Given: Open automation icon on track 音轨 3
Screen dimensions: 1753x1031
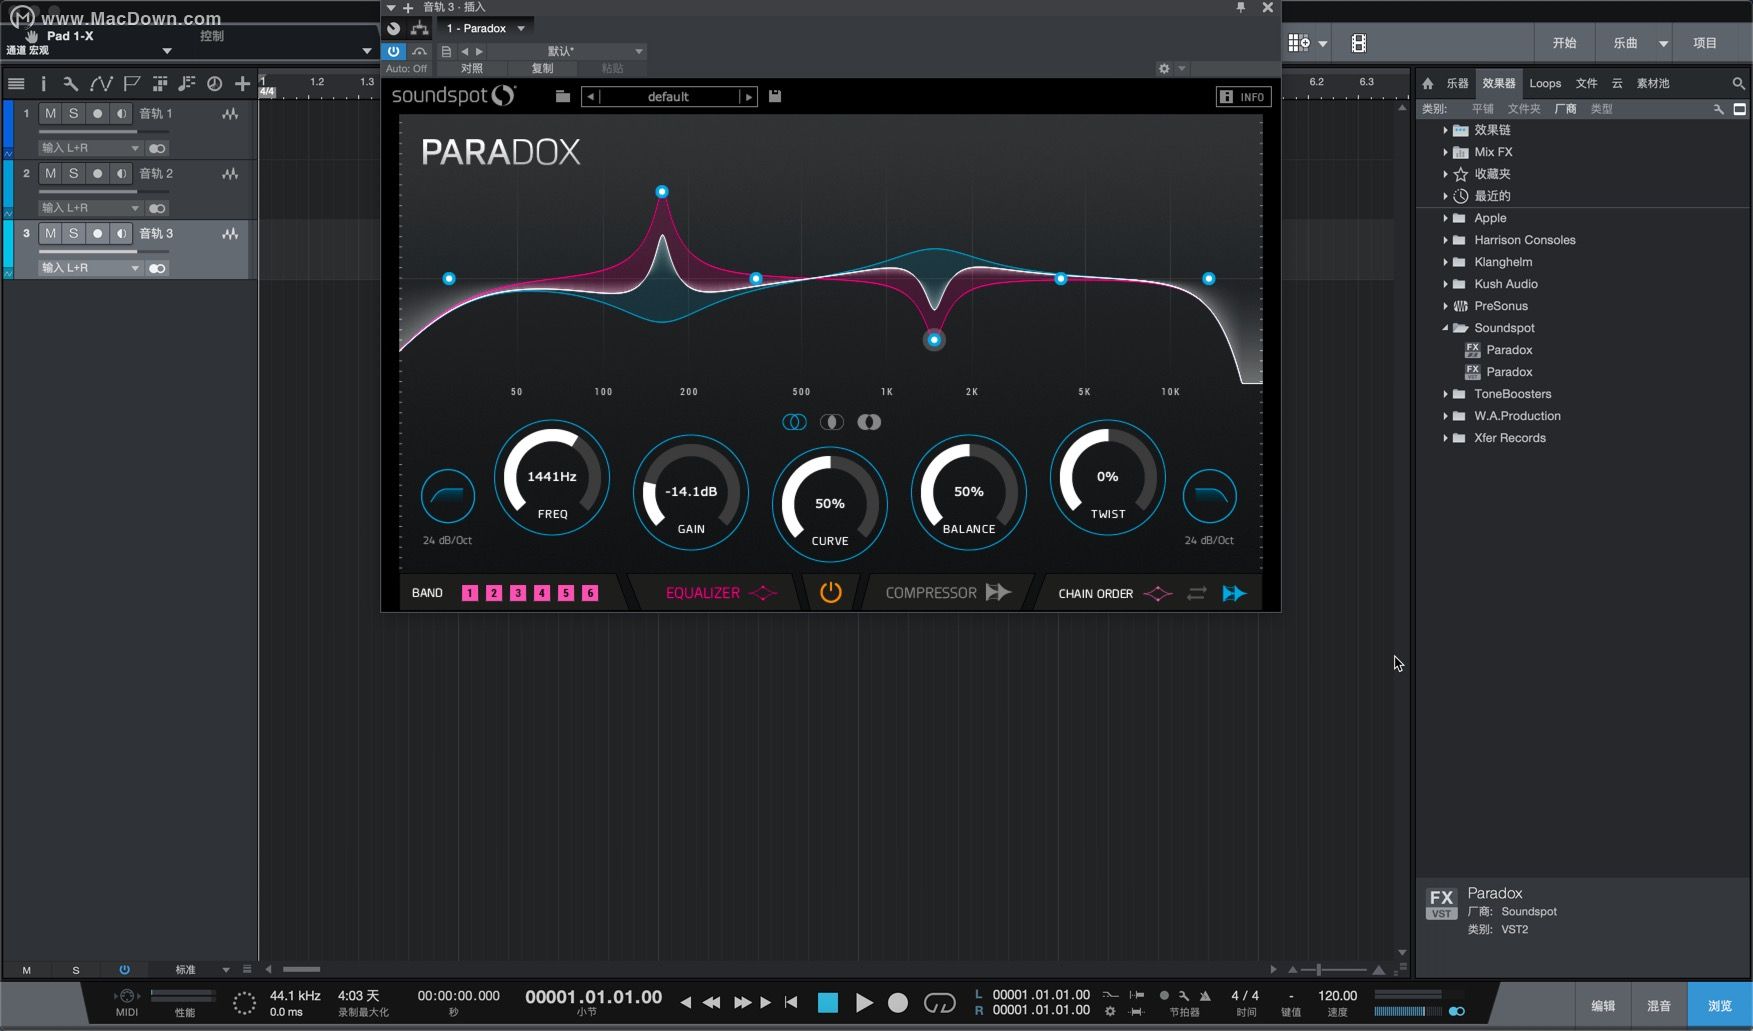Looking at the screenshot, I should (231, 234).
